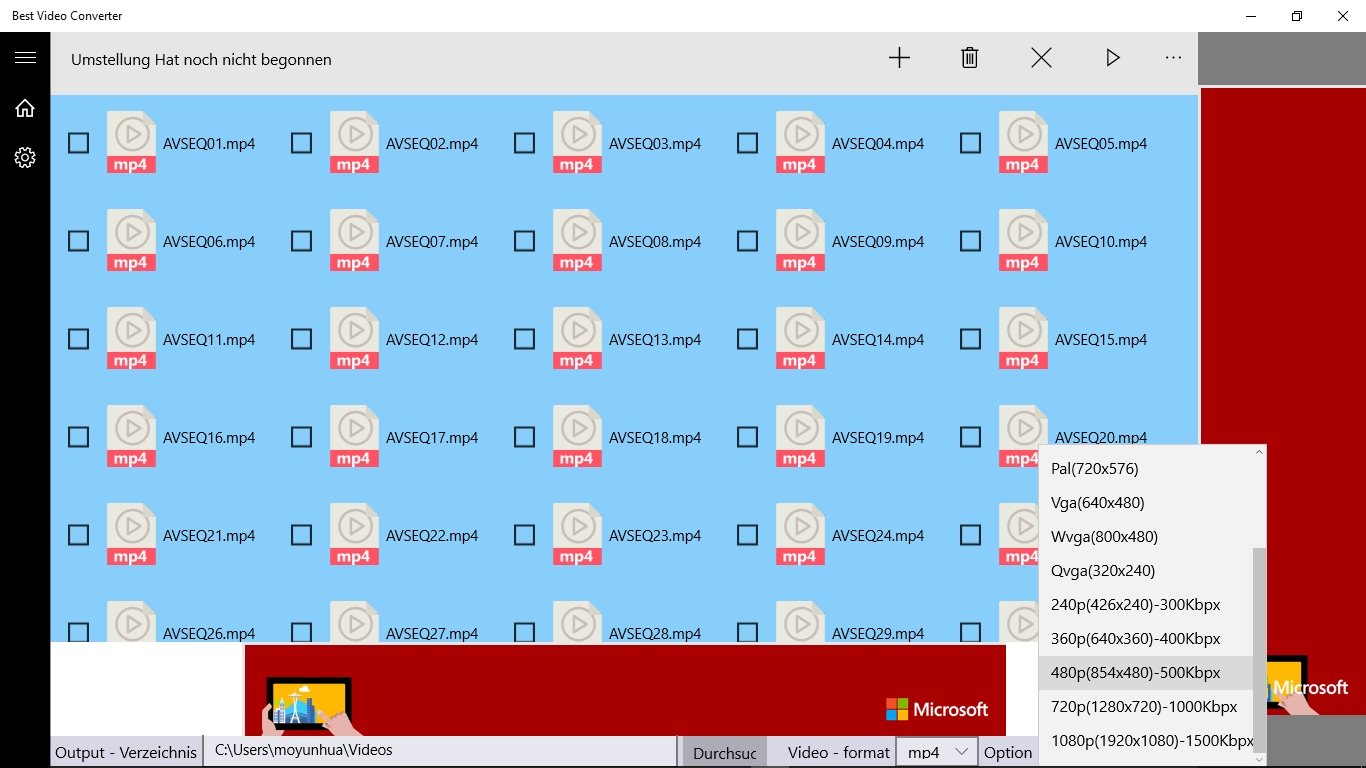This screenshot has width=1366, height=768.
Task: Click the AVSEQ29.mp4 file name
Action: pyautogui.click(x=878, y=633)
